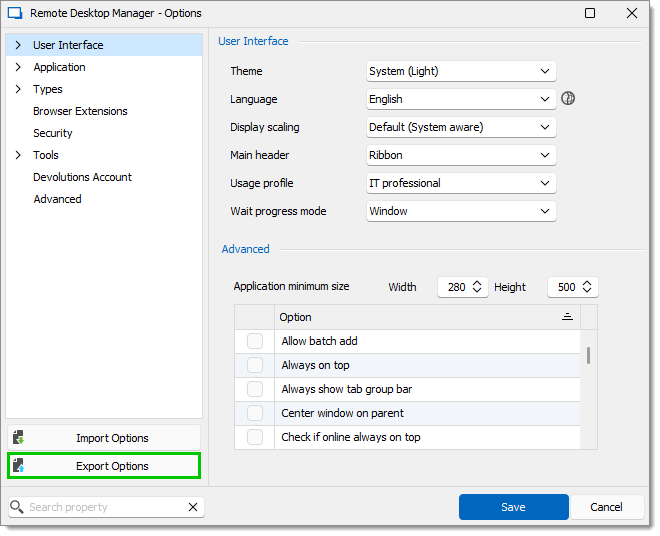Open the Usage profile dropdown
The width and height of the screenshot is (660, 536).
click(461, 183)
